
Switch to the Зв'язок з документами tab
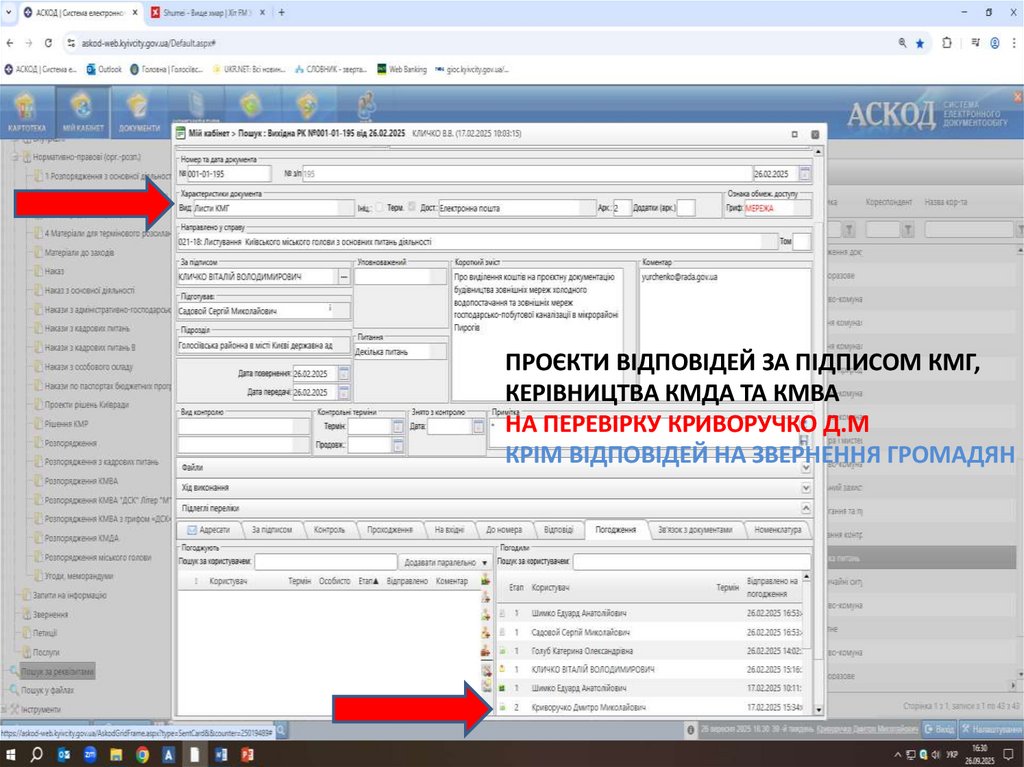tap(695, 530)
